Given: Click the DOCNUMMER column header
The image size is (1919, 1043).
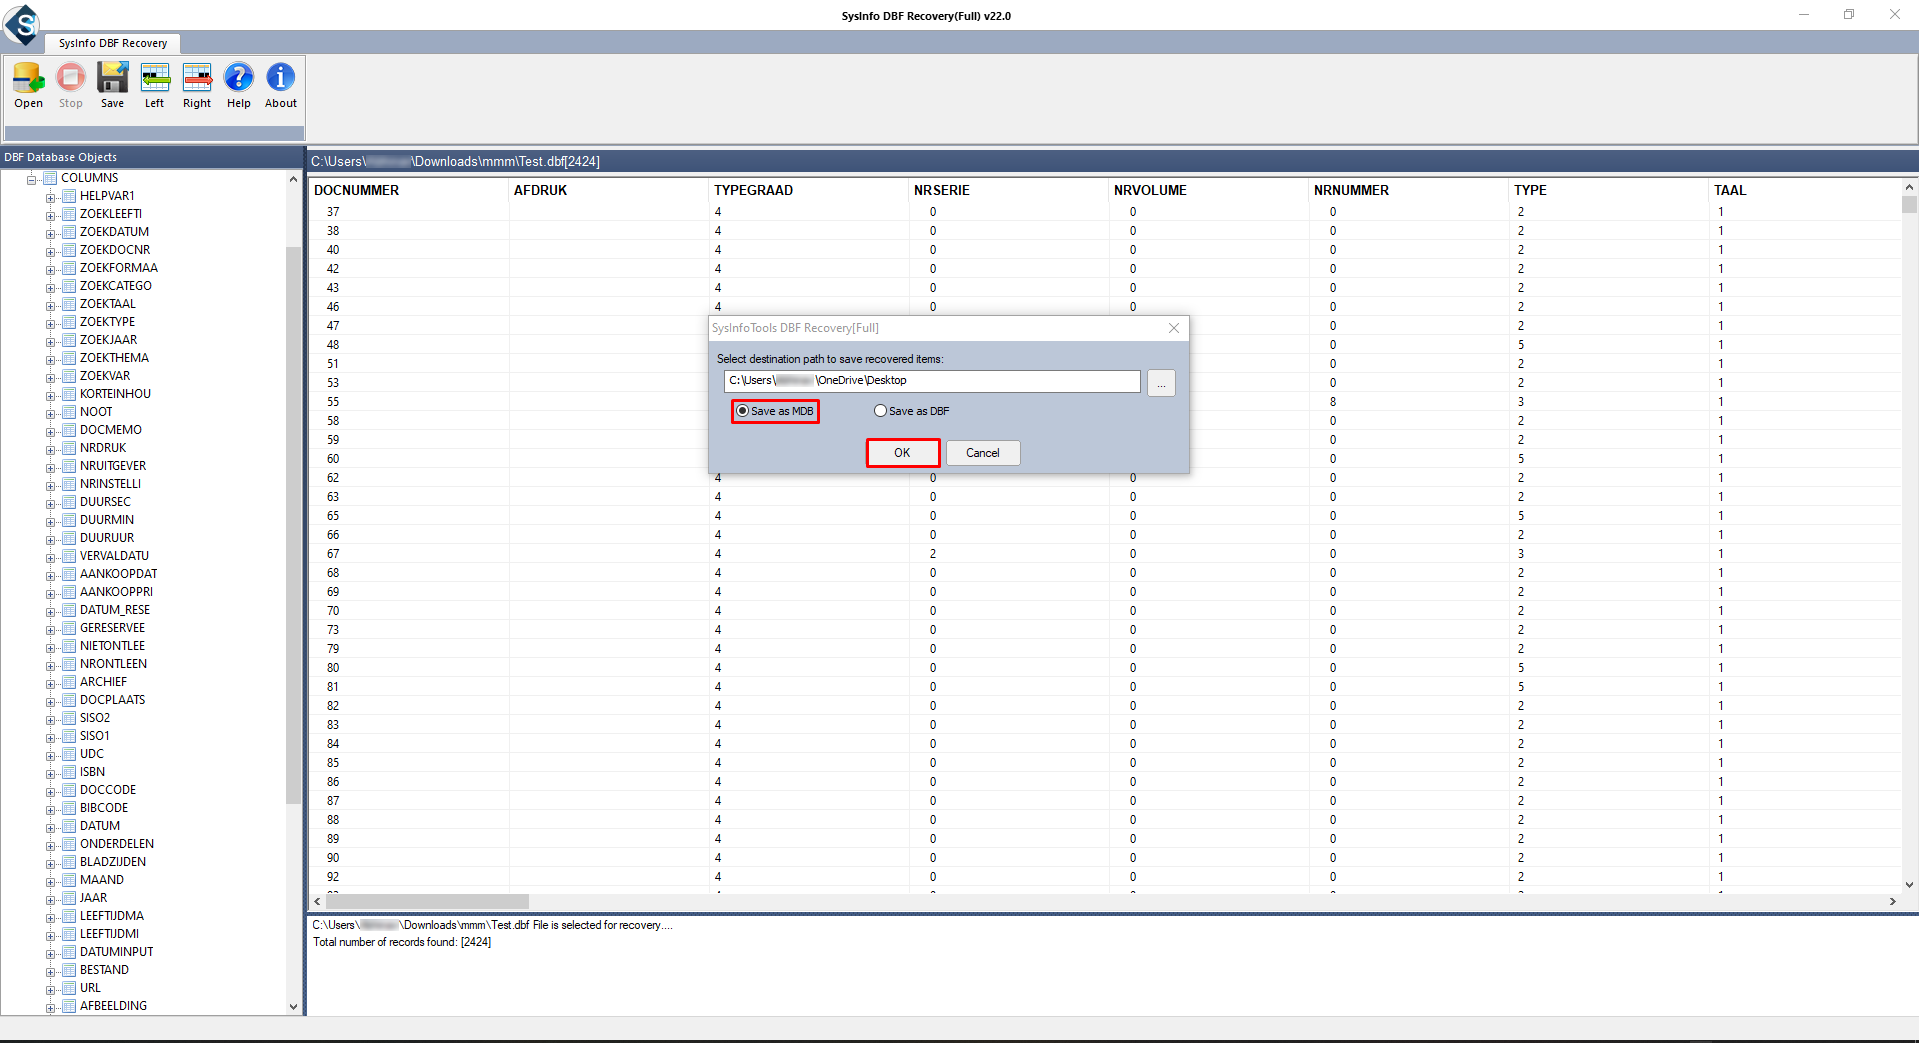Looking at the screenshot, I should tap(357, 190).
